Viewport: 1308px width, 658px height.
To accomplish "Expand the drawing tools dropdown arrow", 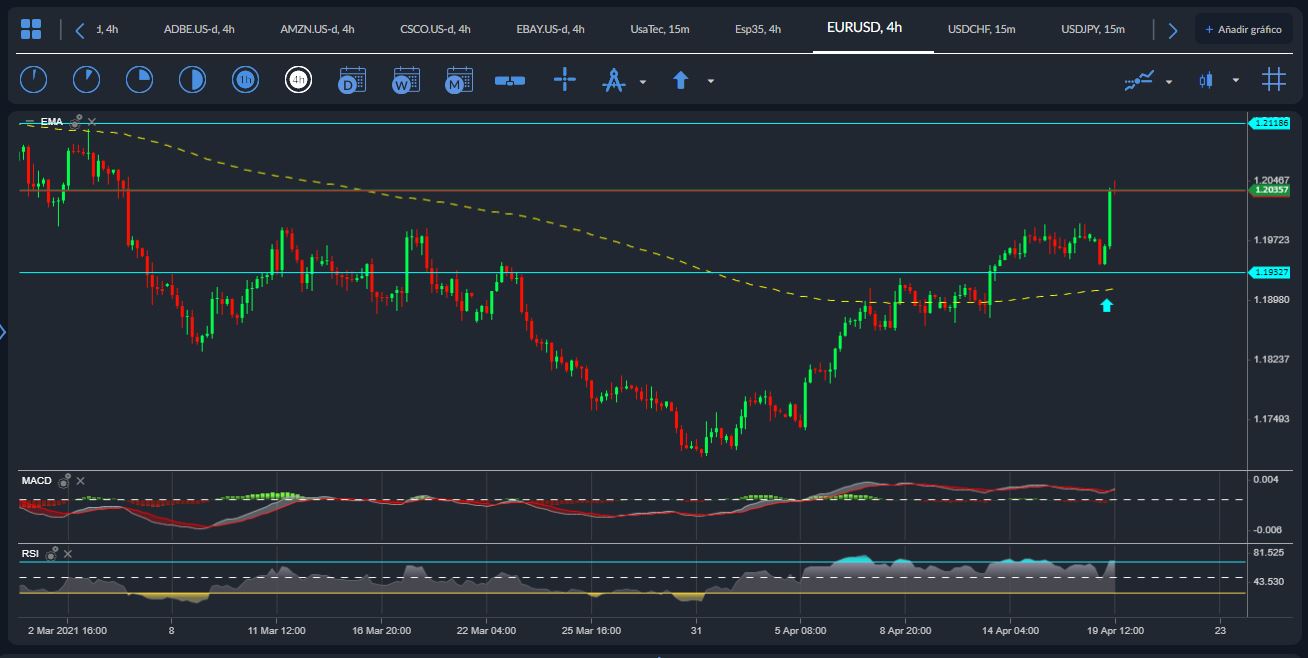I will [643, 81].
